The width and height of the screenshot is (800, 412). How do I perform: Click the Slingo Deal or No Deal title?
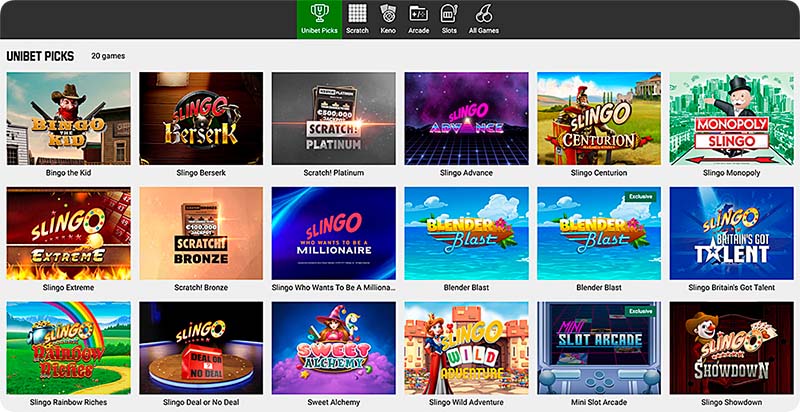(201, 402)
